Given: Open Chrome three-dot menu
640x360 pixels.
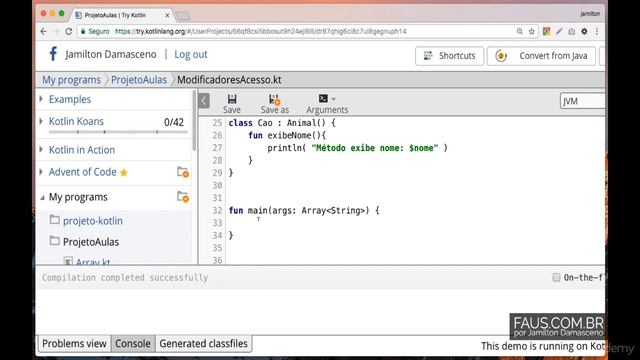Looking at the screenshot, I should pyautogui.click(x=597, y=31).
